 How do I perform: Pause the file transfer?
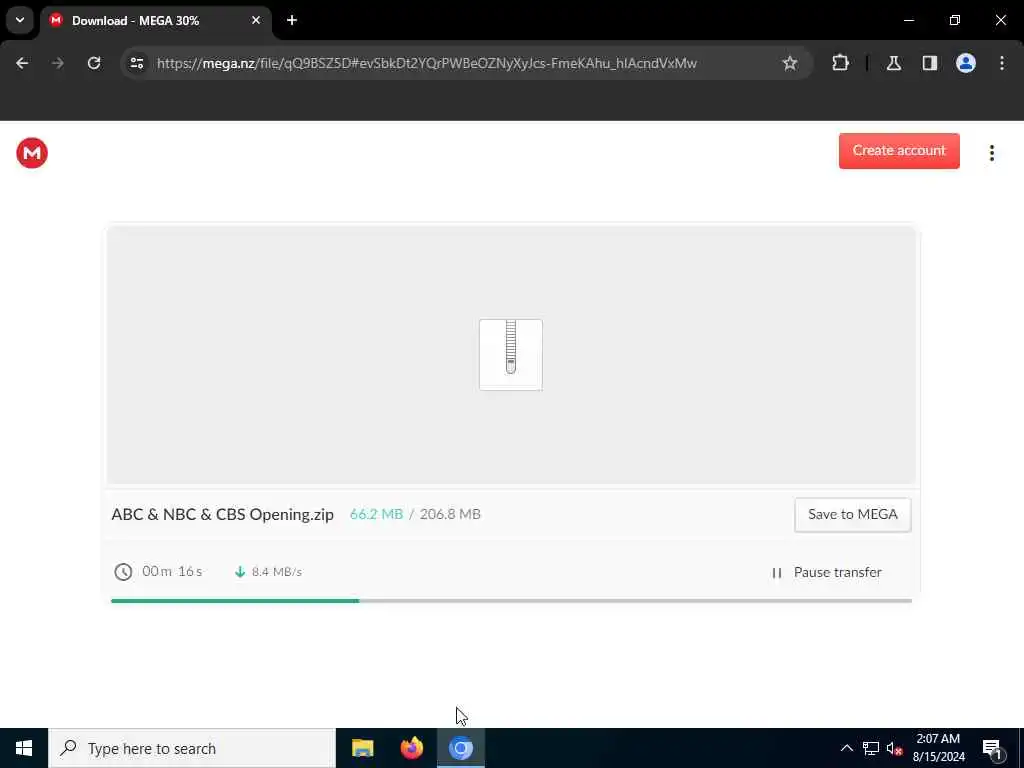[x=826, y=572]
